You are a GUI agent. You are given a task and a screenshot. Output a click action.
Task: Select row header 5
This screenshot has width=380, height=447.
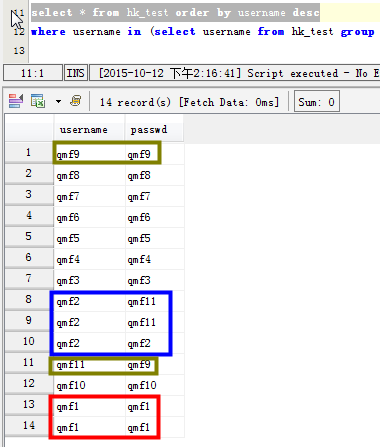(x=29, y=237)
